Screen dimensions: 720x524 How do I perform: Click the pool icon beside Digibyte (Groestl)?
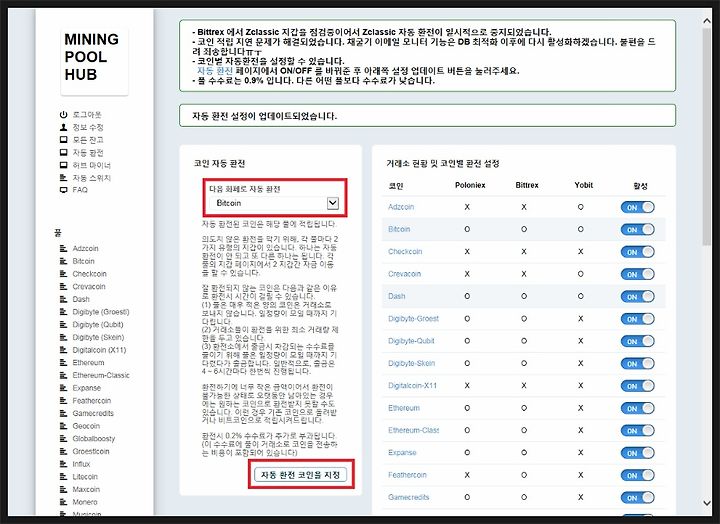63,312
